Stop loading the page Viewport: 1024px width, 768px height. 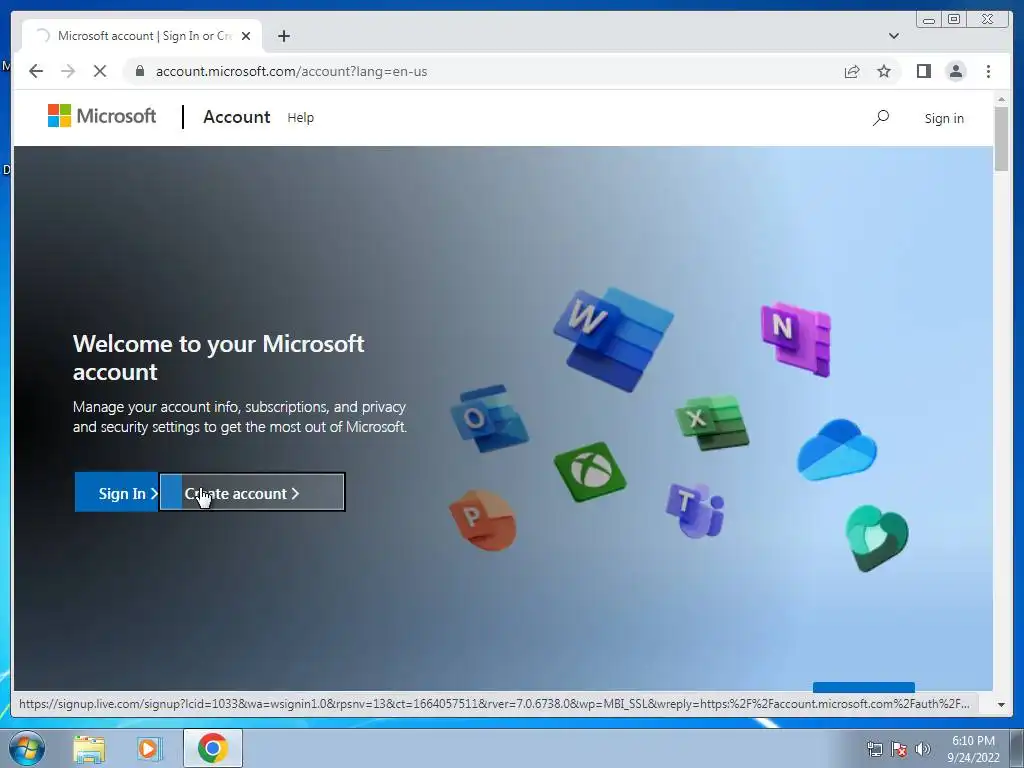[100, 71]
